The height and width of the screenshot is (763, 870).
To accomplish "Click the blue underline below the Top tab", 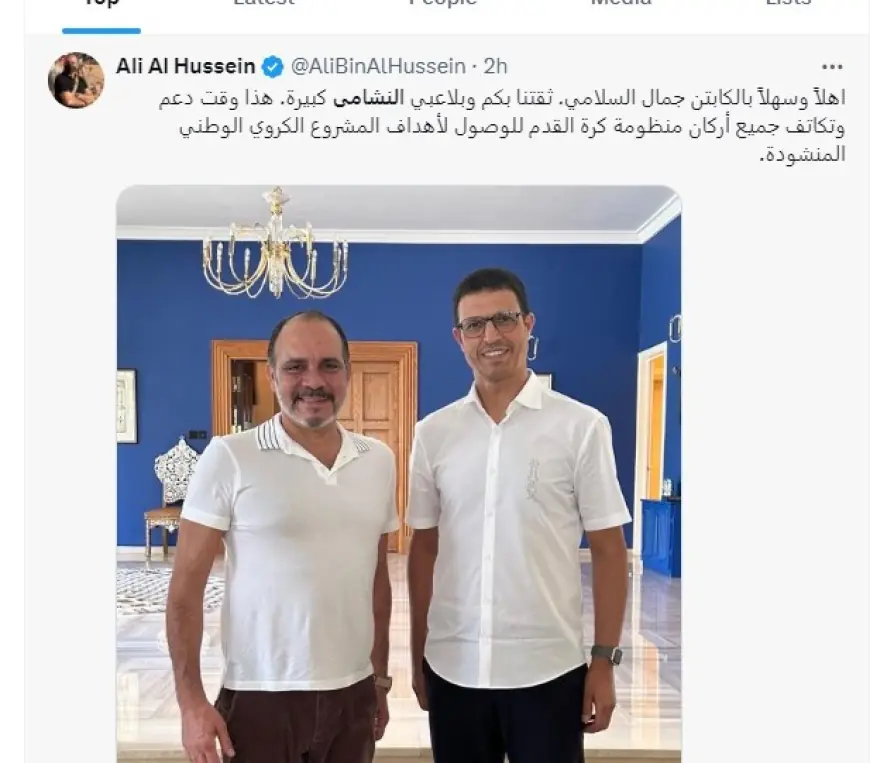I will tap(101, 31).
